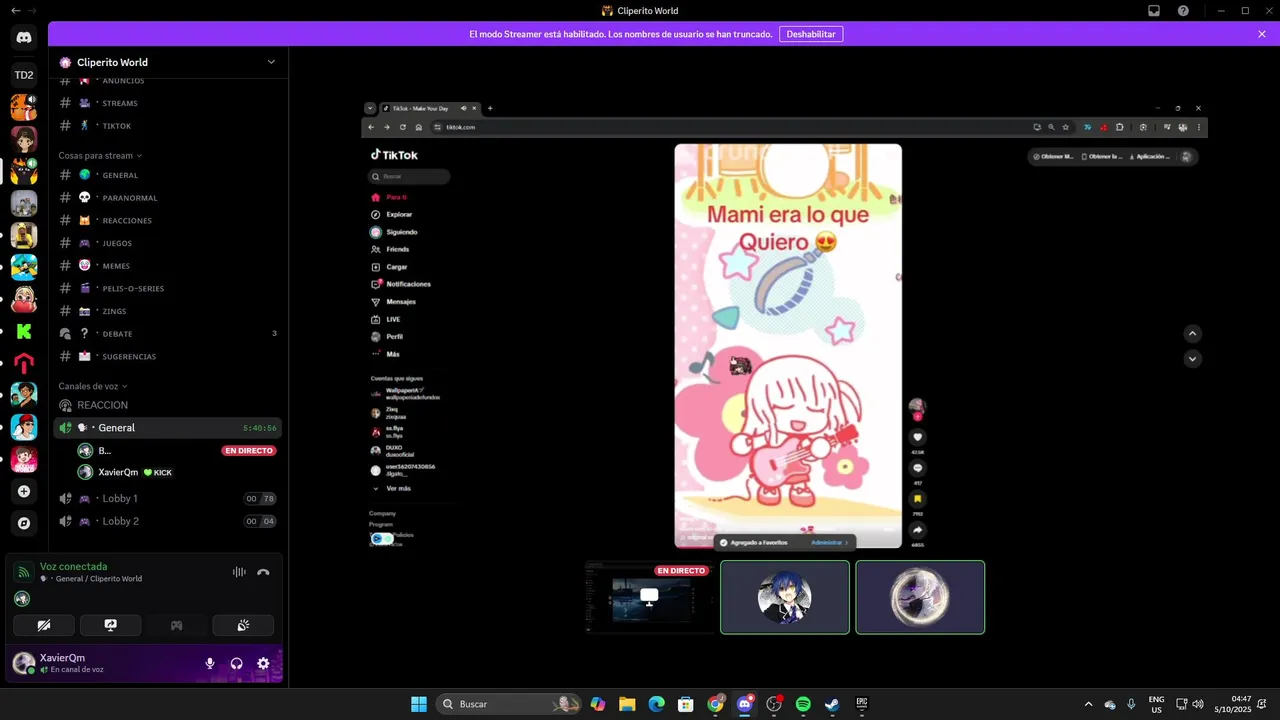Viewport: 1280px width, 720px height.
Task: Click the stream view up chevron
Action: 1192,334
